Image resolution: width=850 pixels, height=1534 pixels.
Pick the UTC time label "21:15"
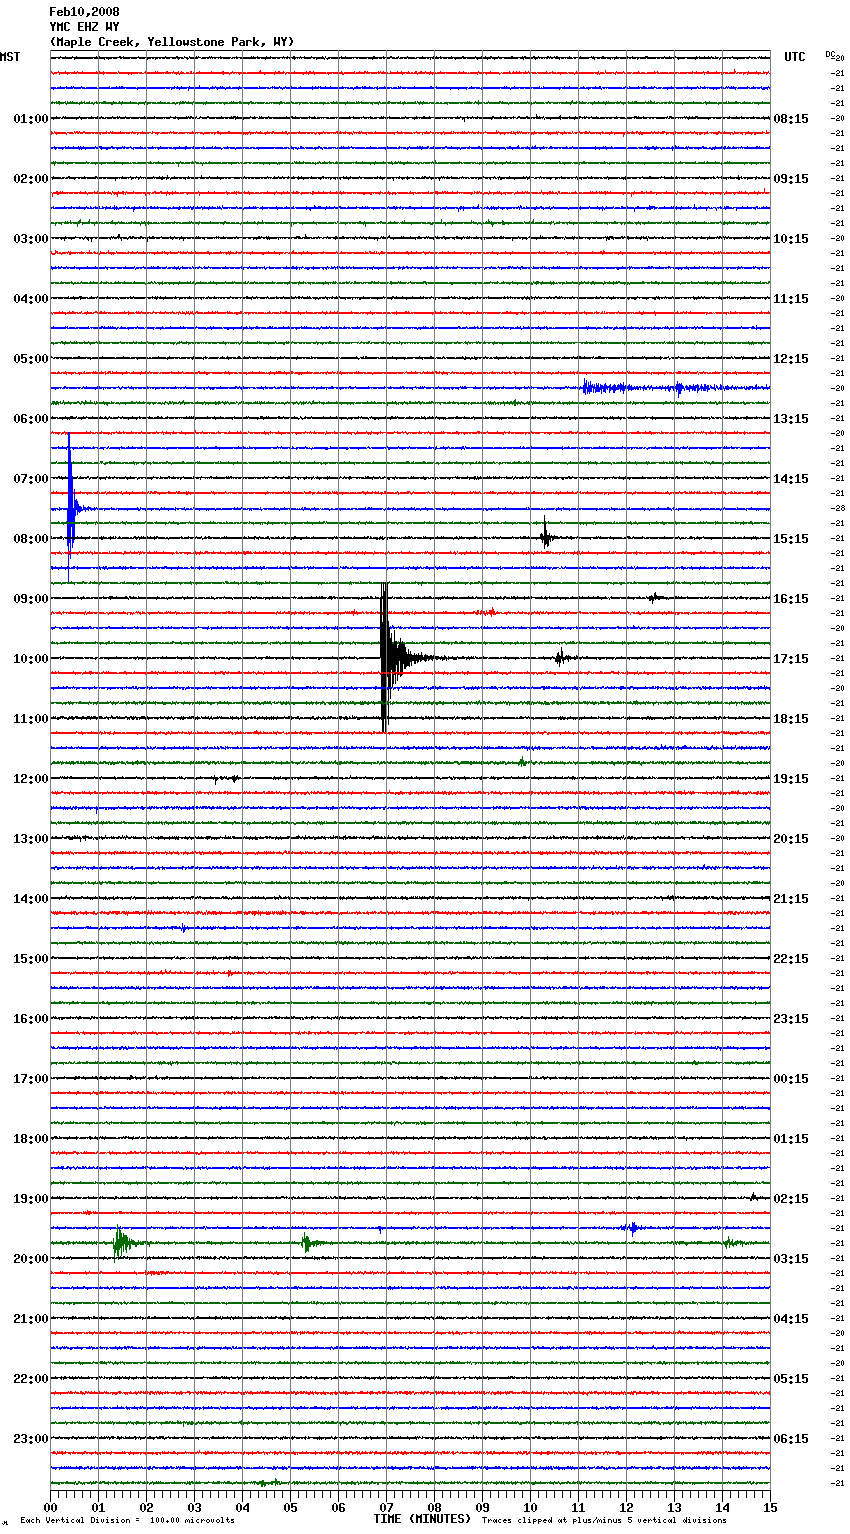(x=791, y=899)
